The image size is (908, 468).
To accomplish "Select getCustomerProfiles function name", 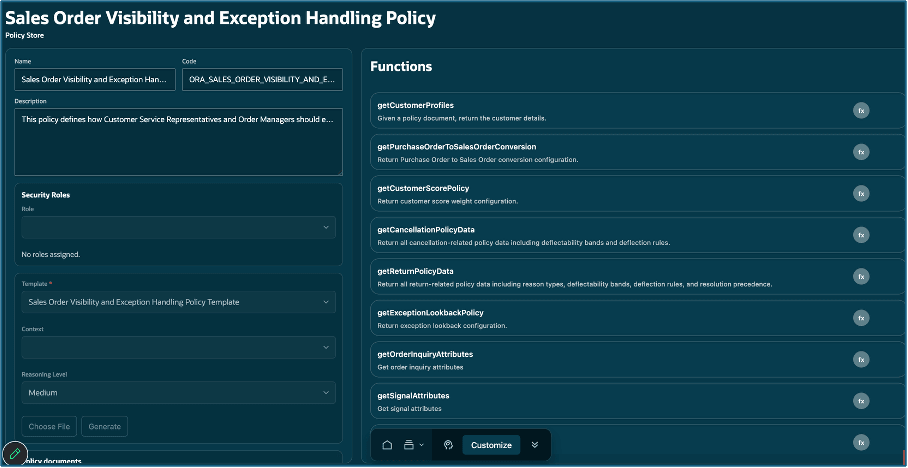I will click(415, 105).
